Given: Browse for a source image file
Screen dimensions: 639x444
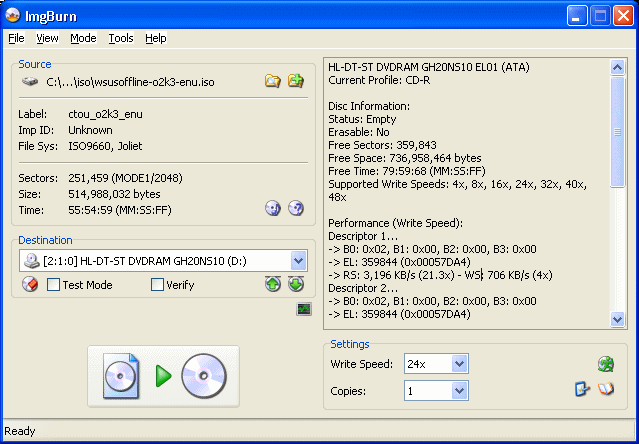Looking at the screenshot, I should pos(273,81).
